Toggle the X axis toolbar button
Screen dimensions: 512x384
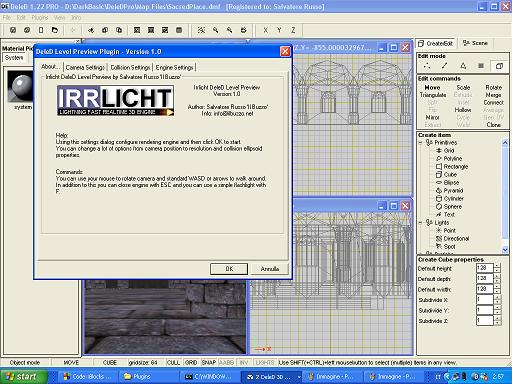pos(265,30)
